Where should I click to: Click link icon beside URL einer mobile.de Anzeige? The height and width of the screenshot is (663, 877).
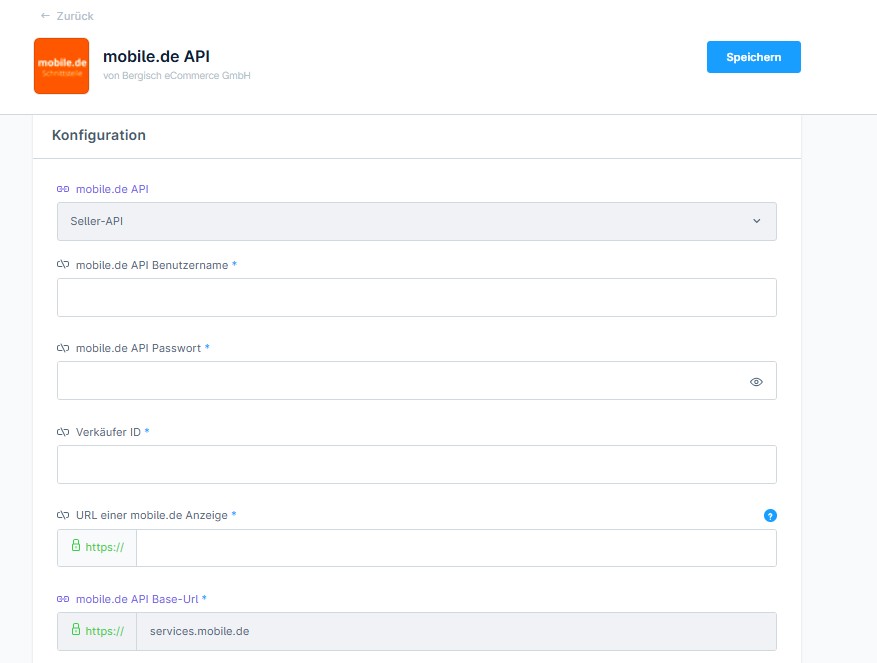tap(63, 515)
